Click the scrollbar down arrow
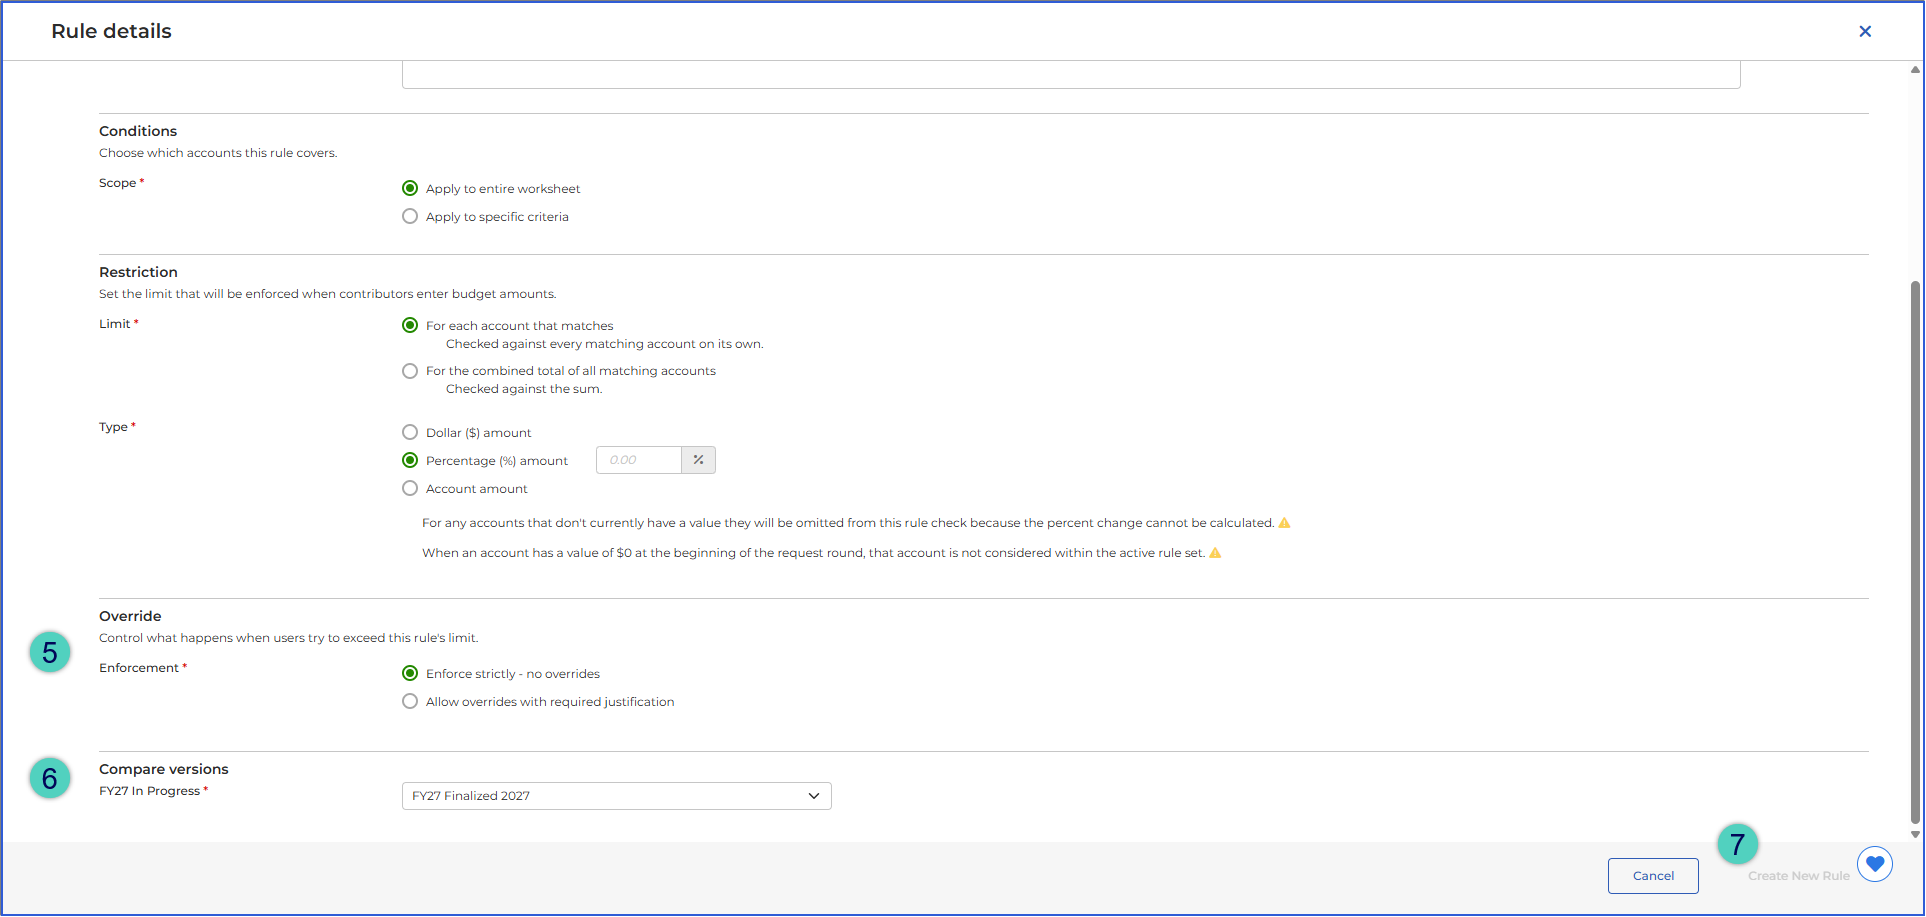This screenshot has width=1926, height=917. coord(1915,834)
